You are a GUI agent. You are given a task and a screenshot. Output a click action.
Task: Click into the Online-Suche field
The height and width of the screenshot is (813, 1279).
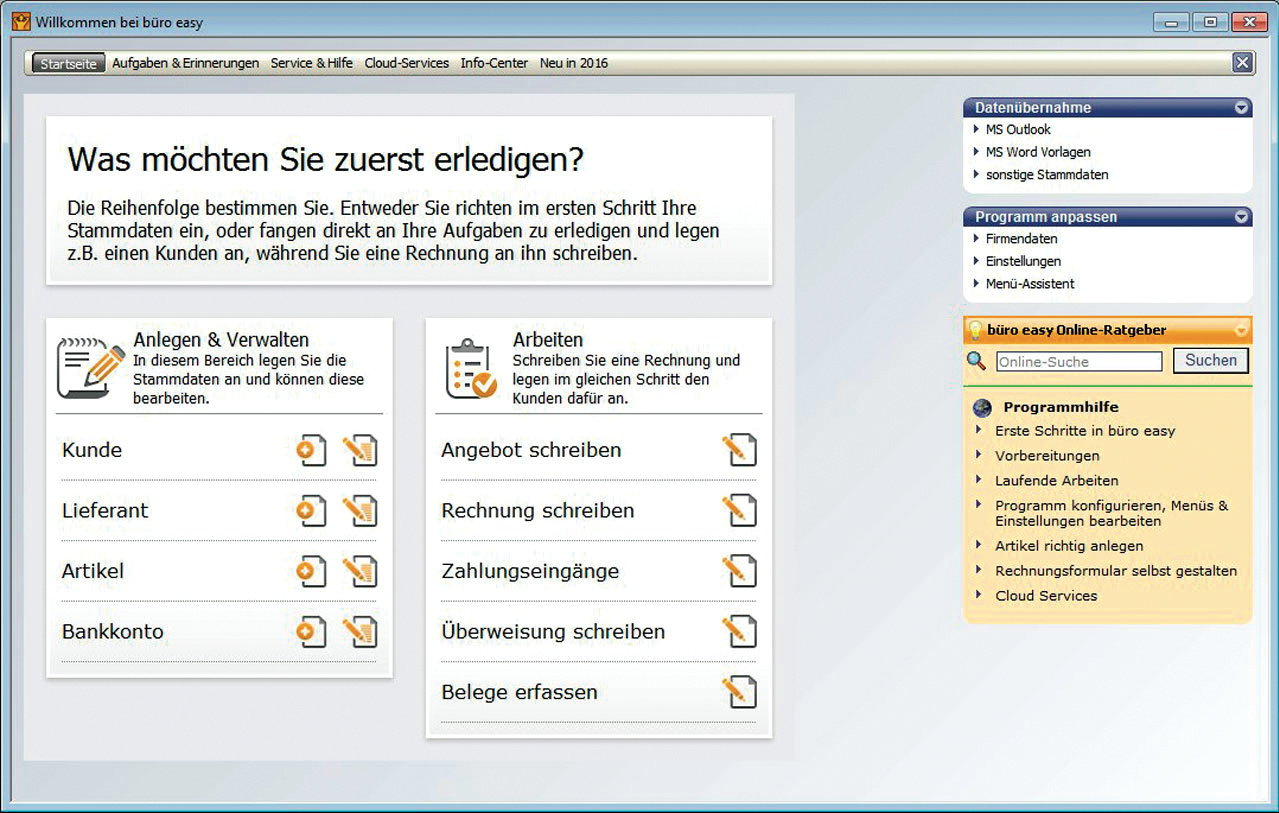pyautogui.click(x=1079, y=362)
